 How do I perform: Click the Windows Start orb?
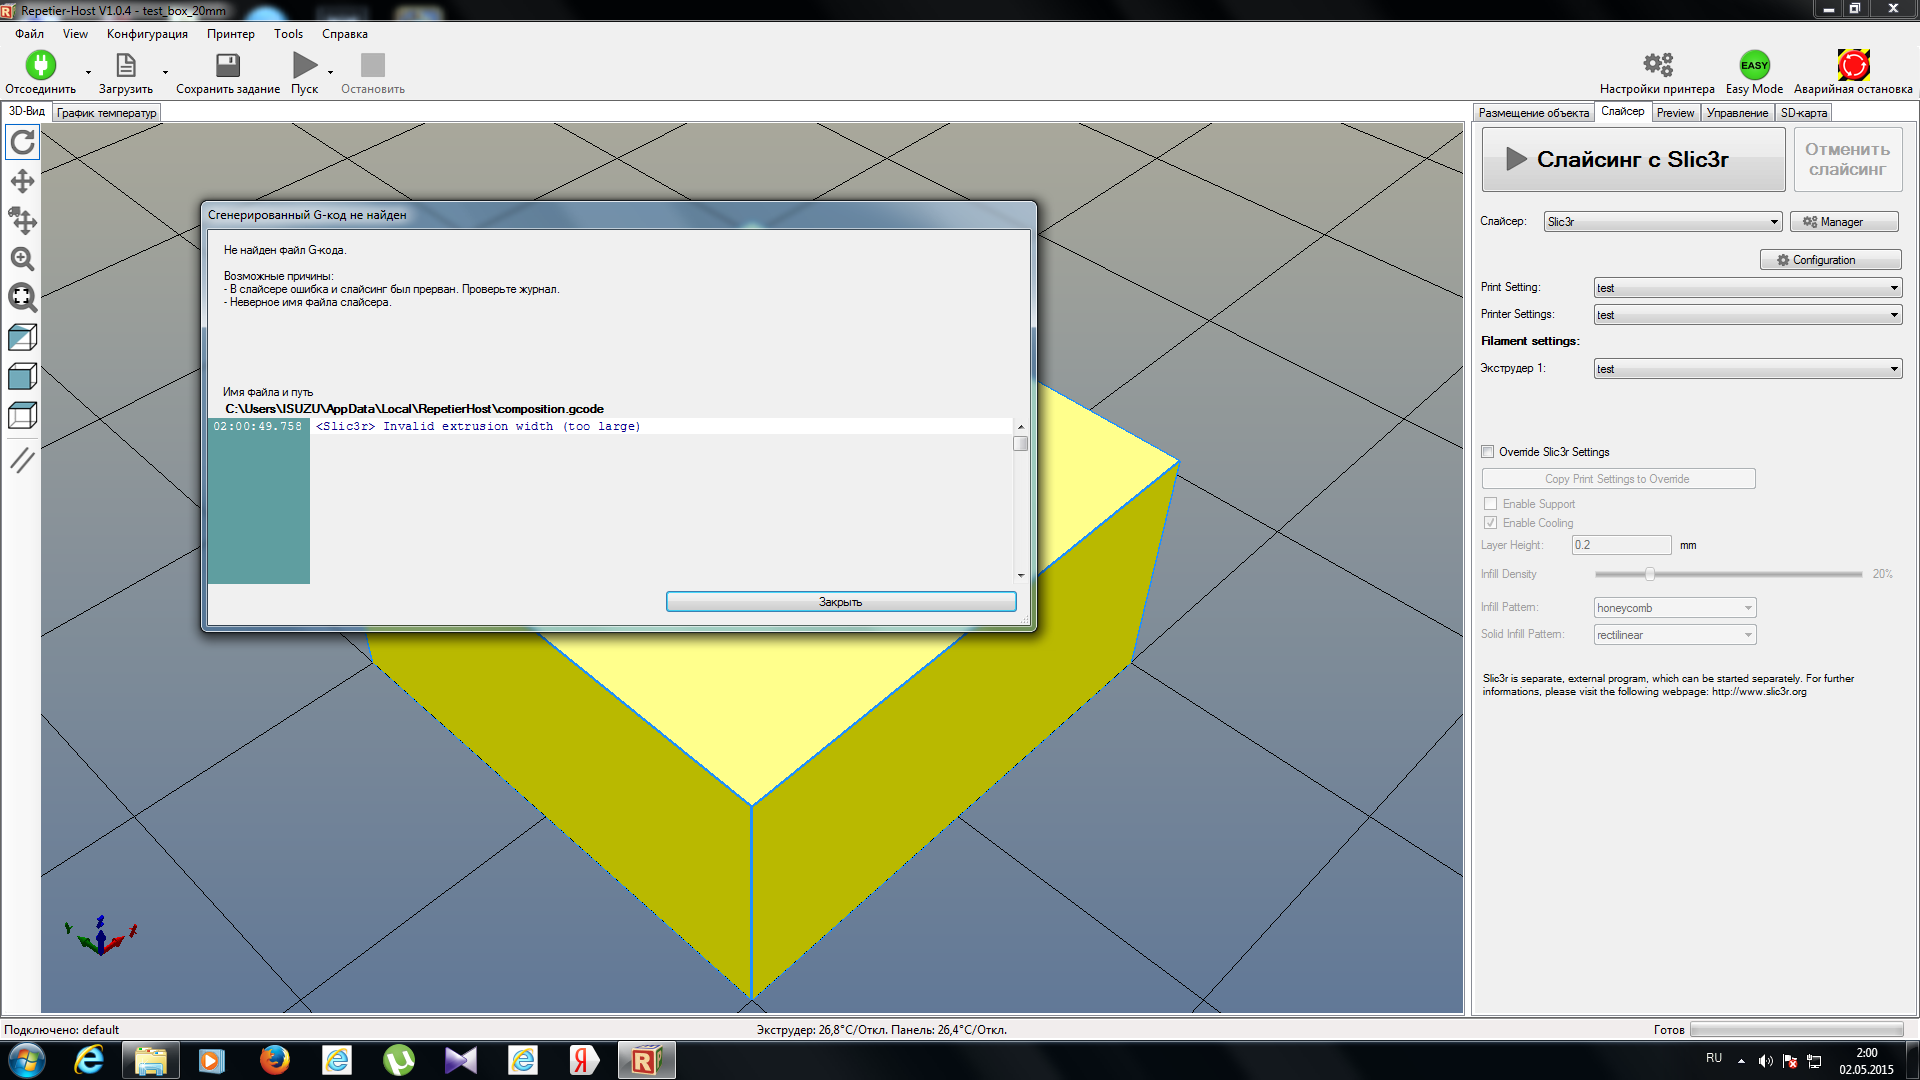tap(27, 1060)
